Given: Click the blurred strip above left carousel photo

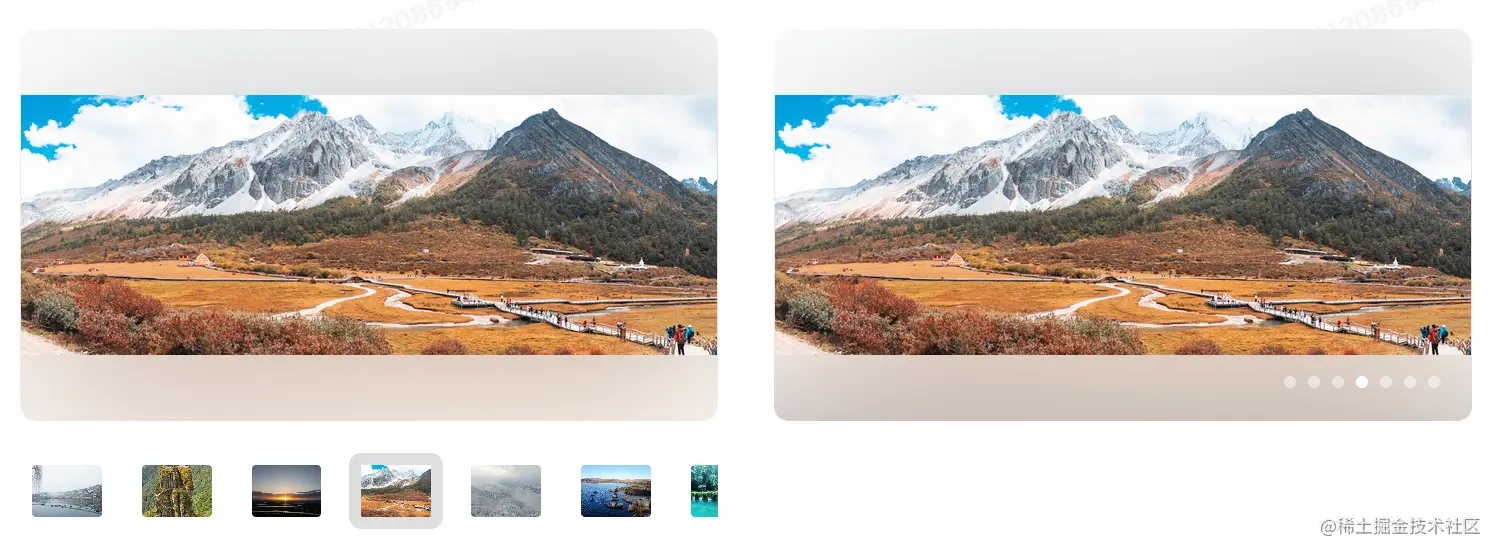Looking at the screenshot, I should (369, 62).
